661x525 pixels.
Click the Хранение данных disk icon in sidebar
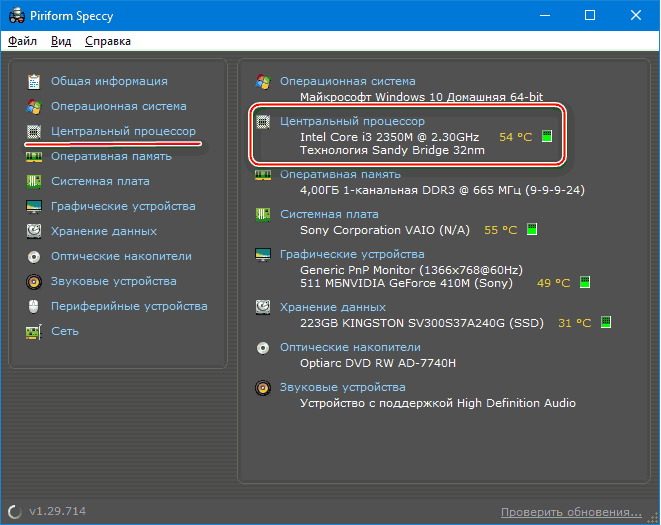34,231
